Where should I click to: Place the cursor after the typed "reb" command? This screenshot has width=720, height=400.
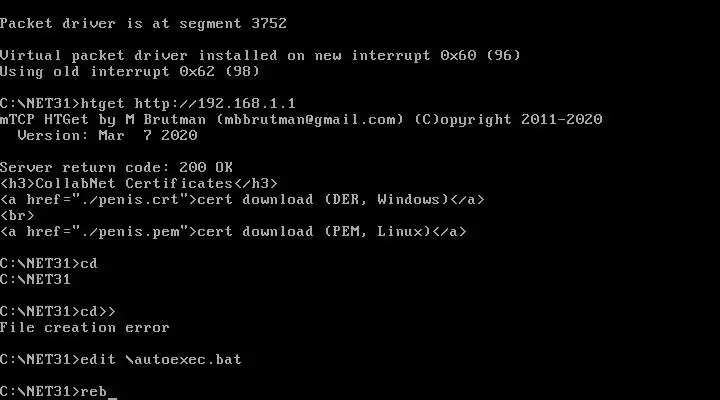click(111, 391)
